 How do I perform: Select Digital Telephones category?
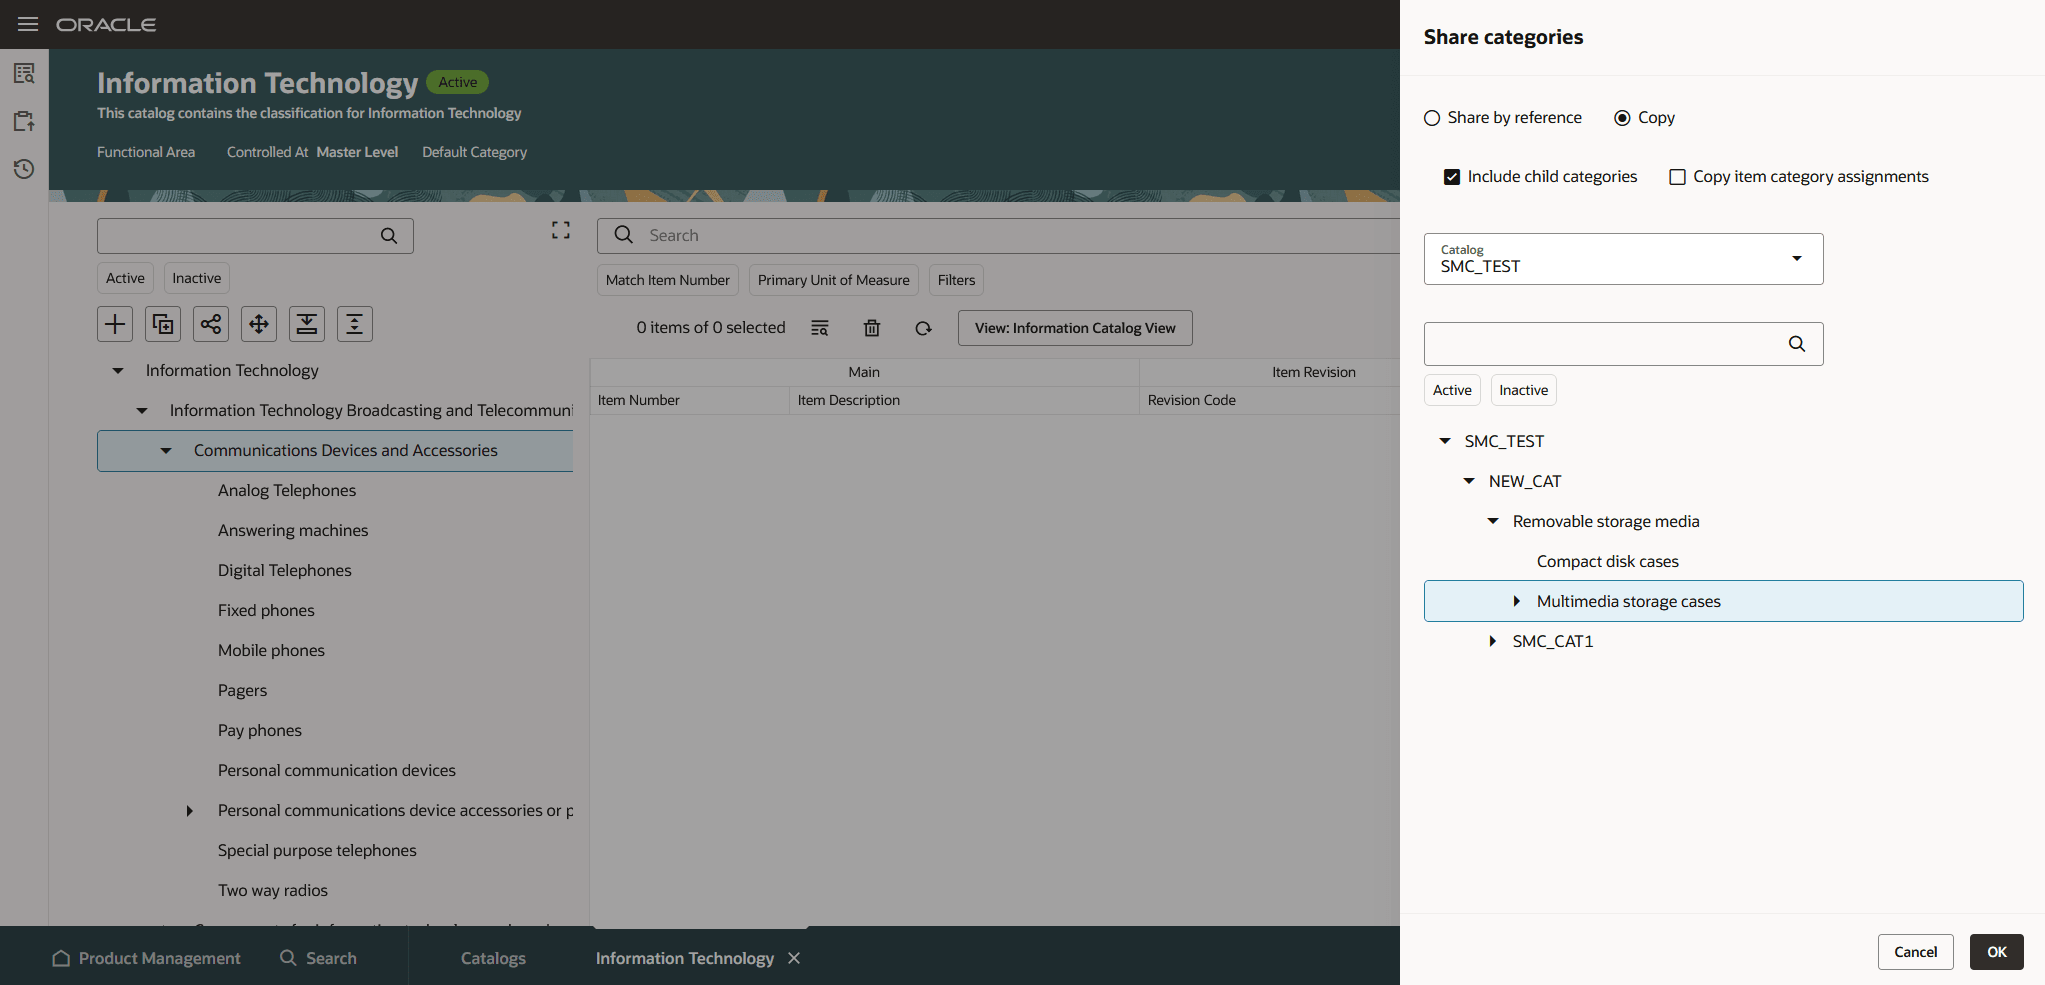pos(285,570)
